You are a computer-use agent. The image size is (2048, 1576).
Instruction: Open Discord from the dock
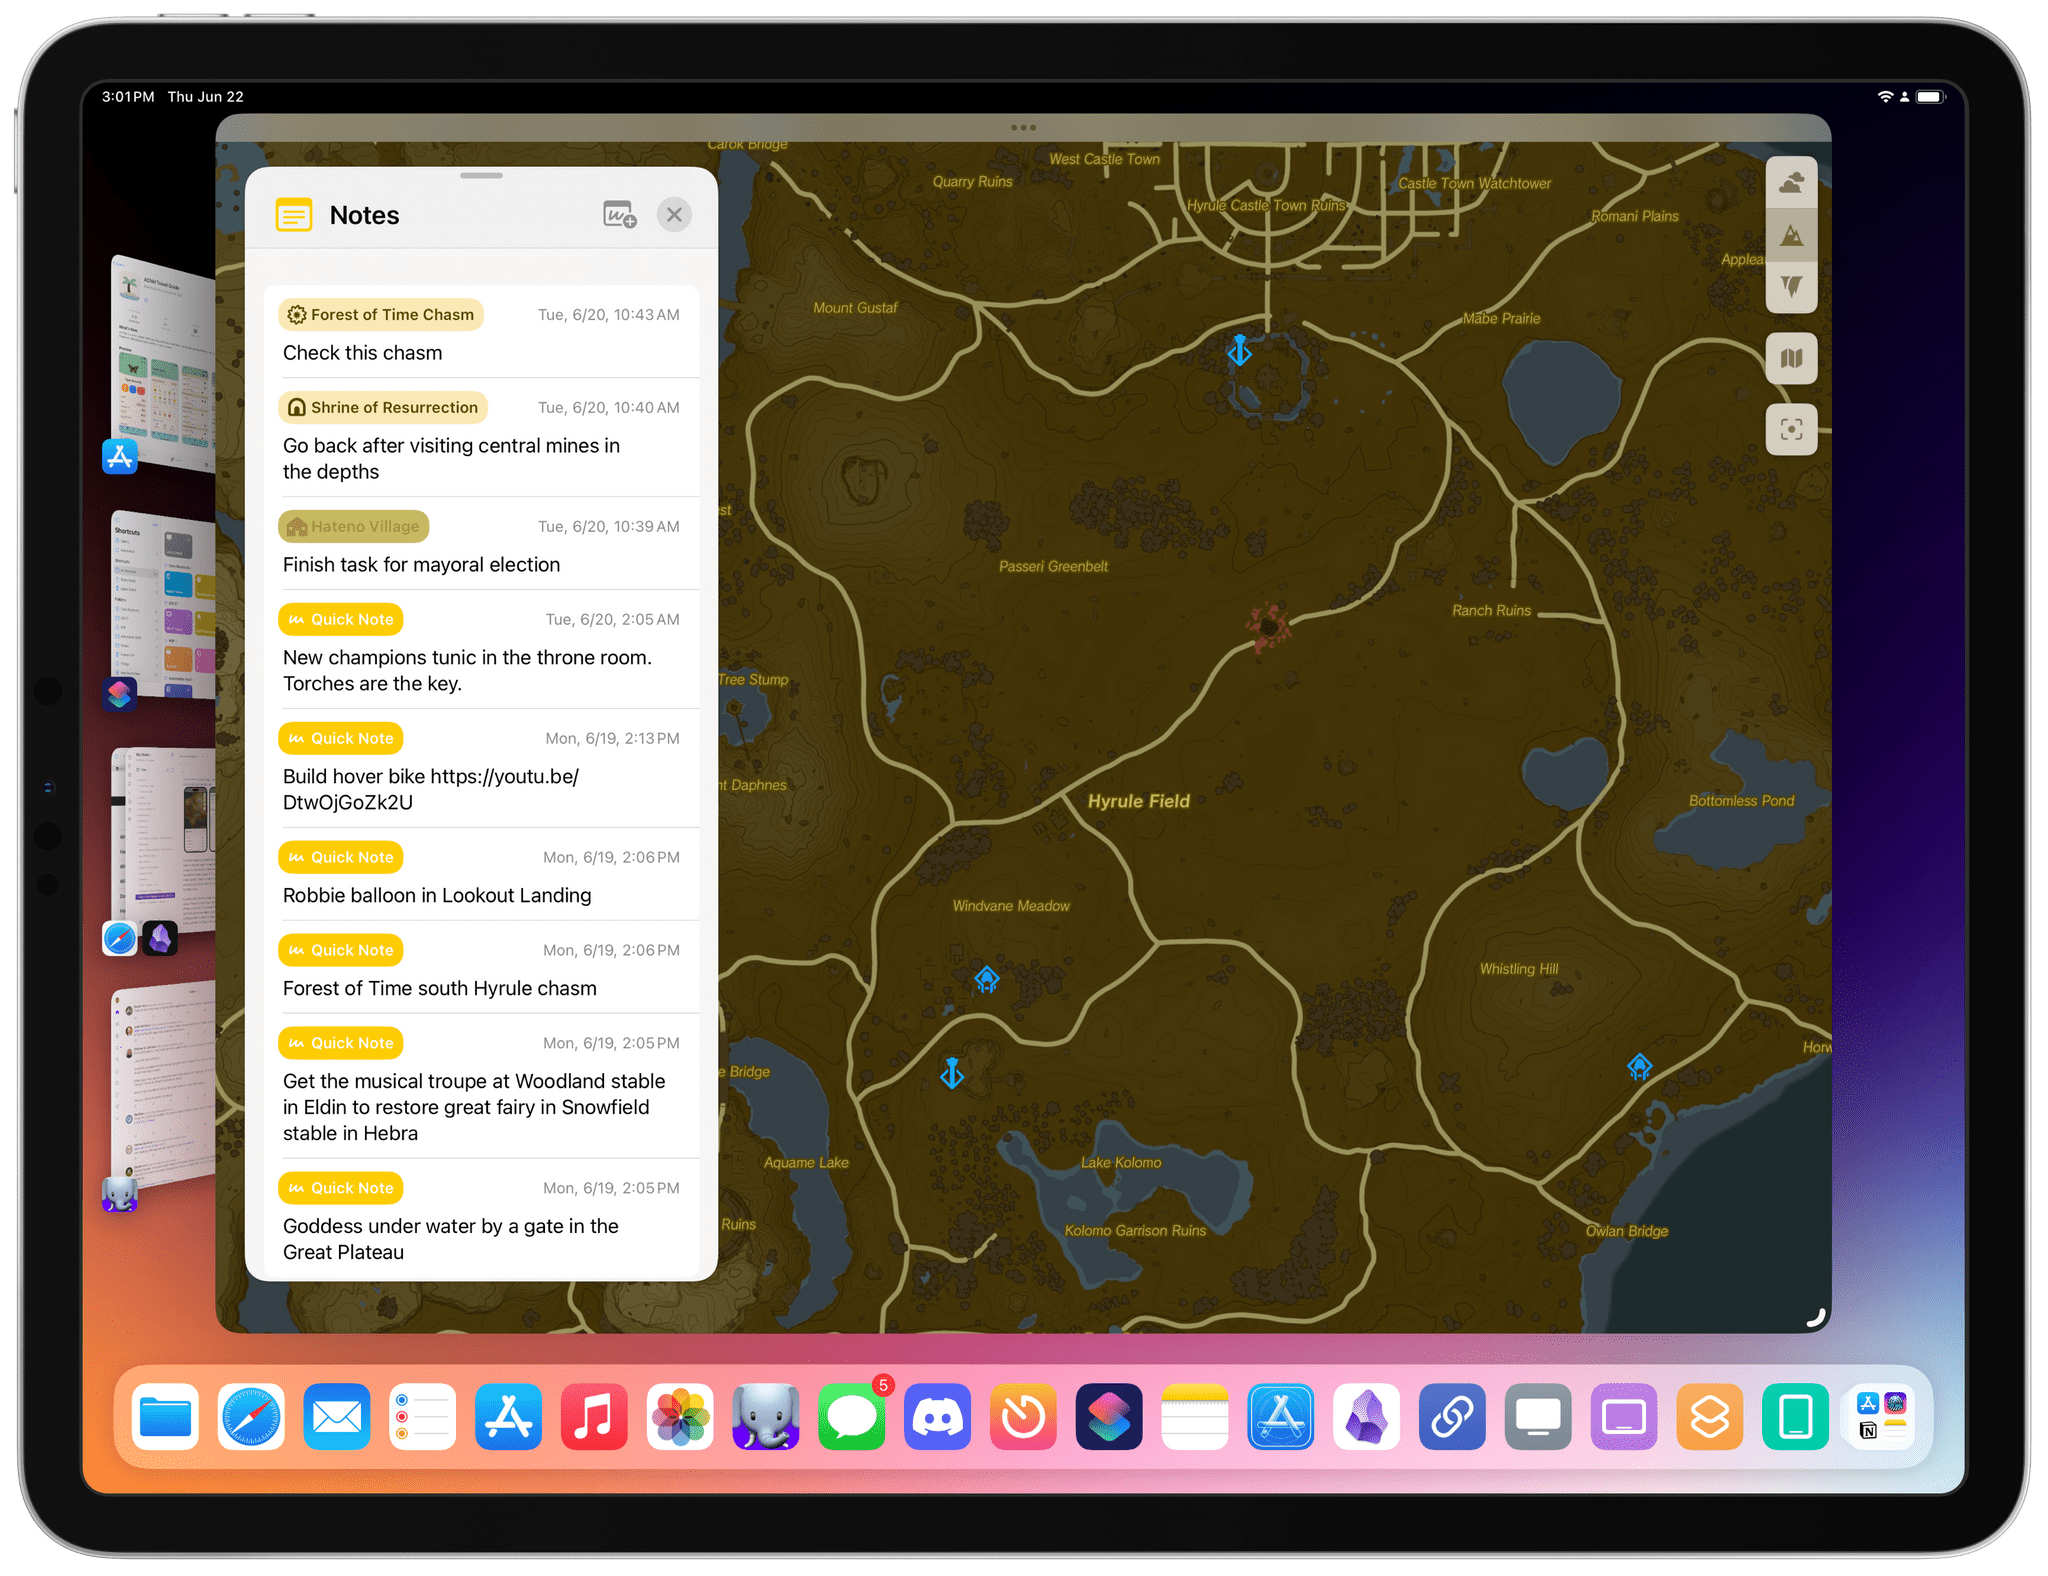click(x=938, y=1417)
